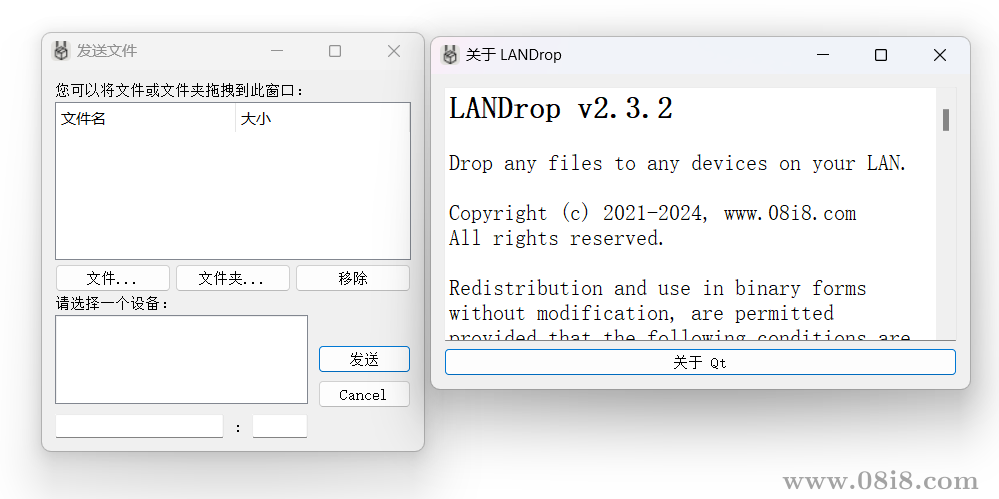Send files with the 发送 button
The image size is (999, 499).
tap(364, 359)
